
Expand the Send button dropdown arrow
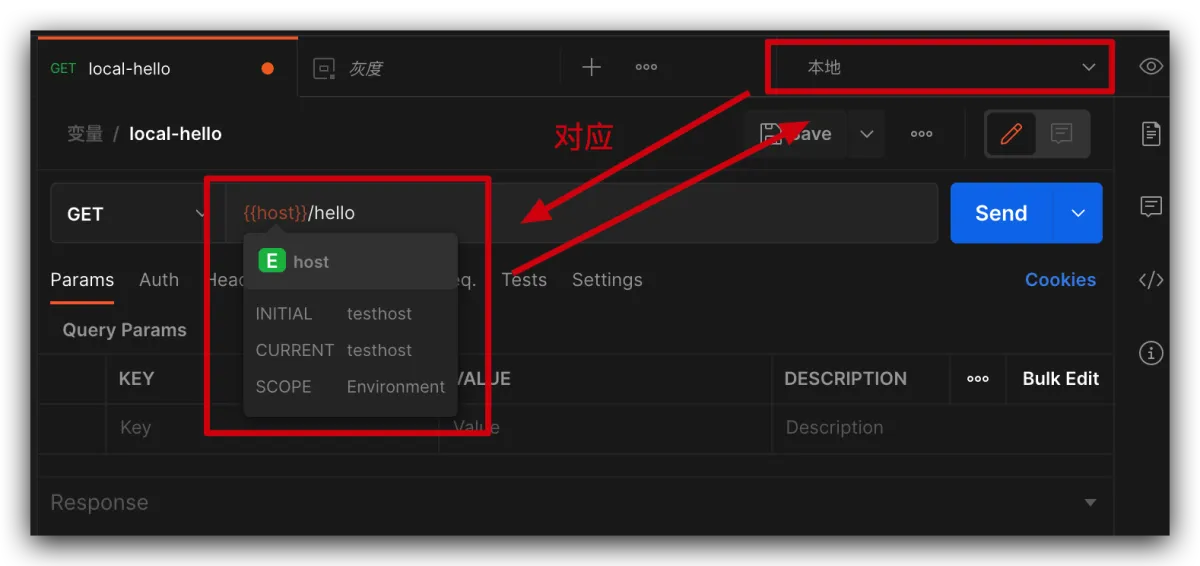[x=1078, y=213]
